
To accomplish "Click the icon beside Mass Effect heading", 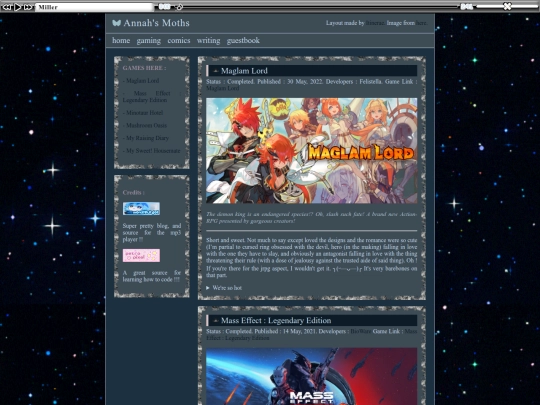I will point(216,321).
